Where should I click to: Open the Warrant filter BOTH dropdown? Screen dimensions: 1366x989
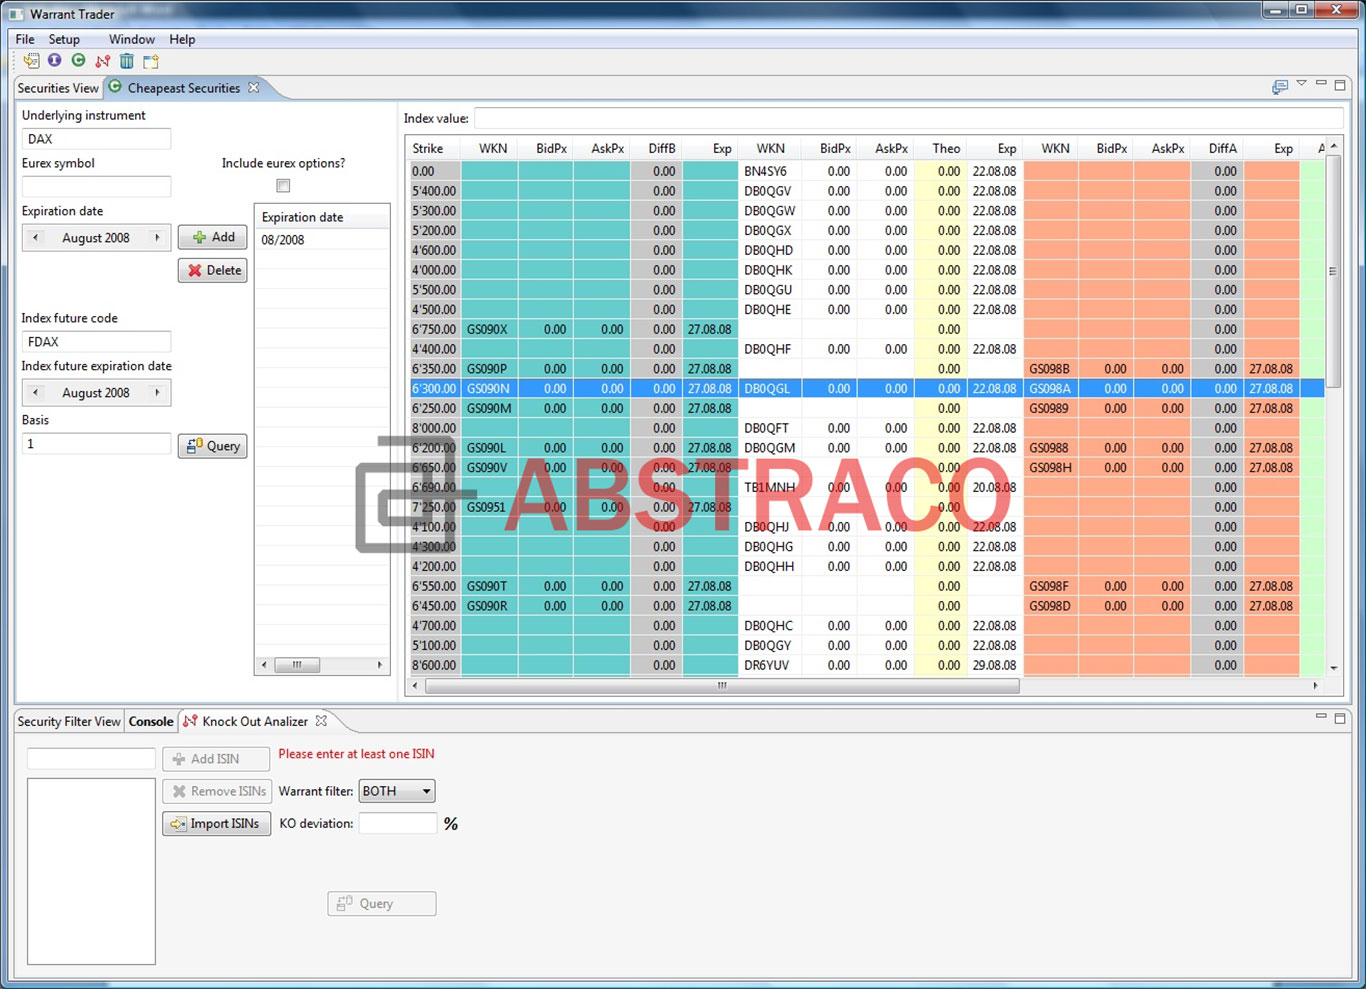pos(396,791)
